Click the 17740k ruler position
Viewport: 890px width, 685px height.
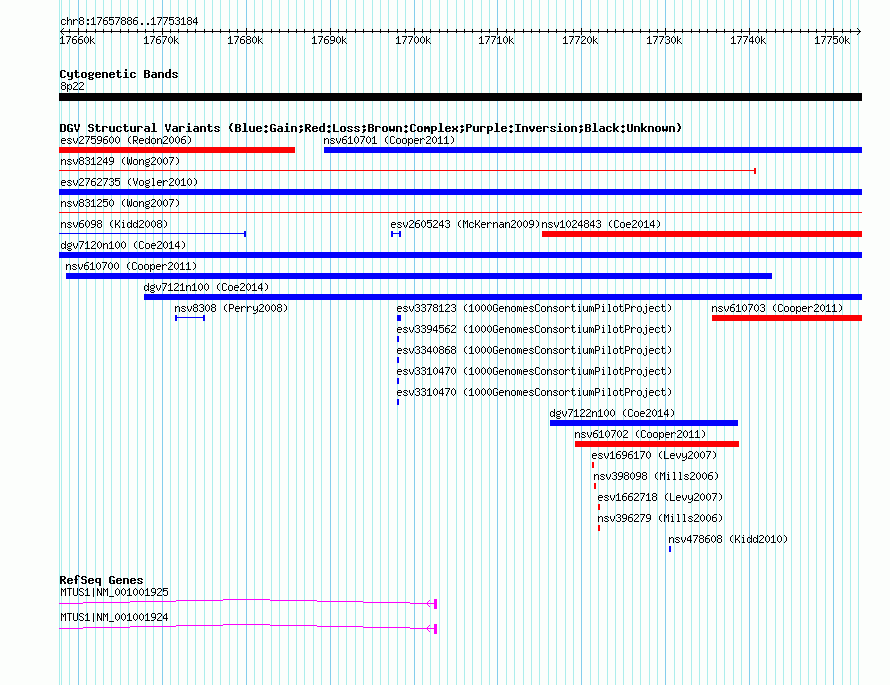coord(748,40)
